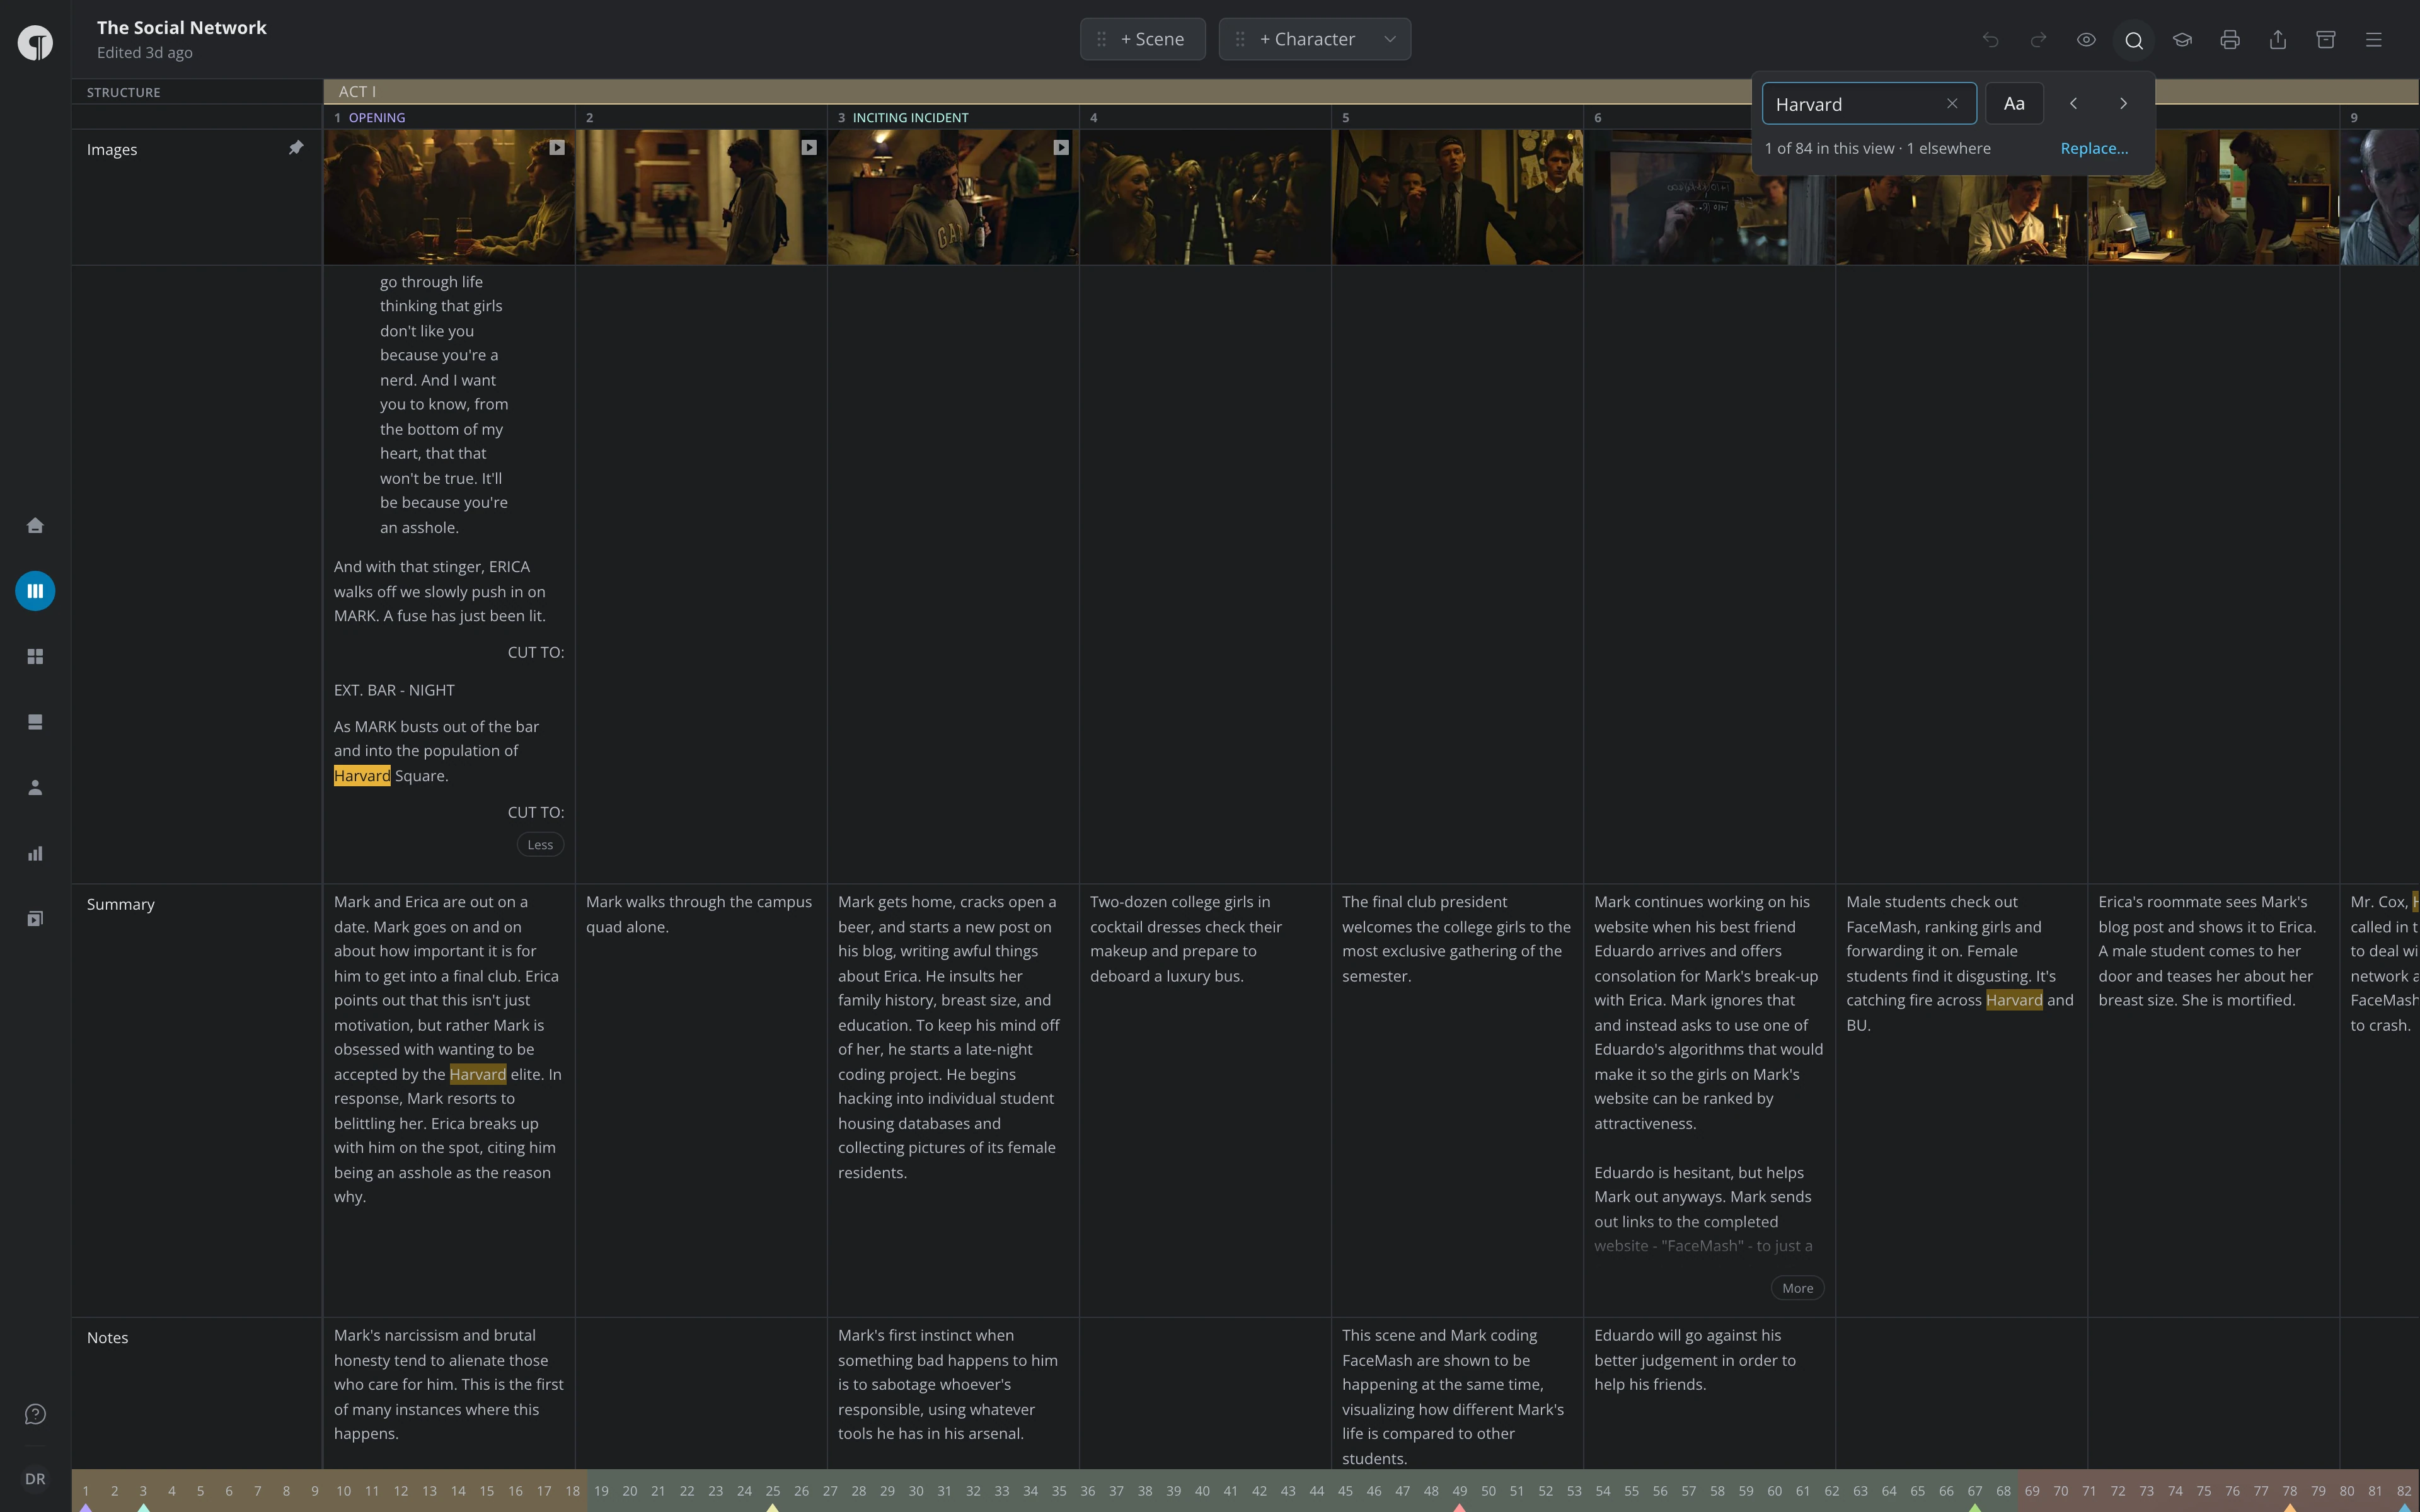This screenshot has height=1512, width=2420.
Task: Play the video on scene 3 thumbnail
Action: [x=1061, y=147]
